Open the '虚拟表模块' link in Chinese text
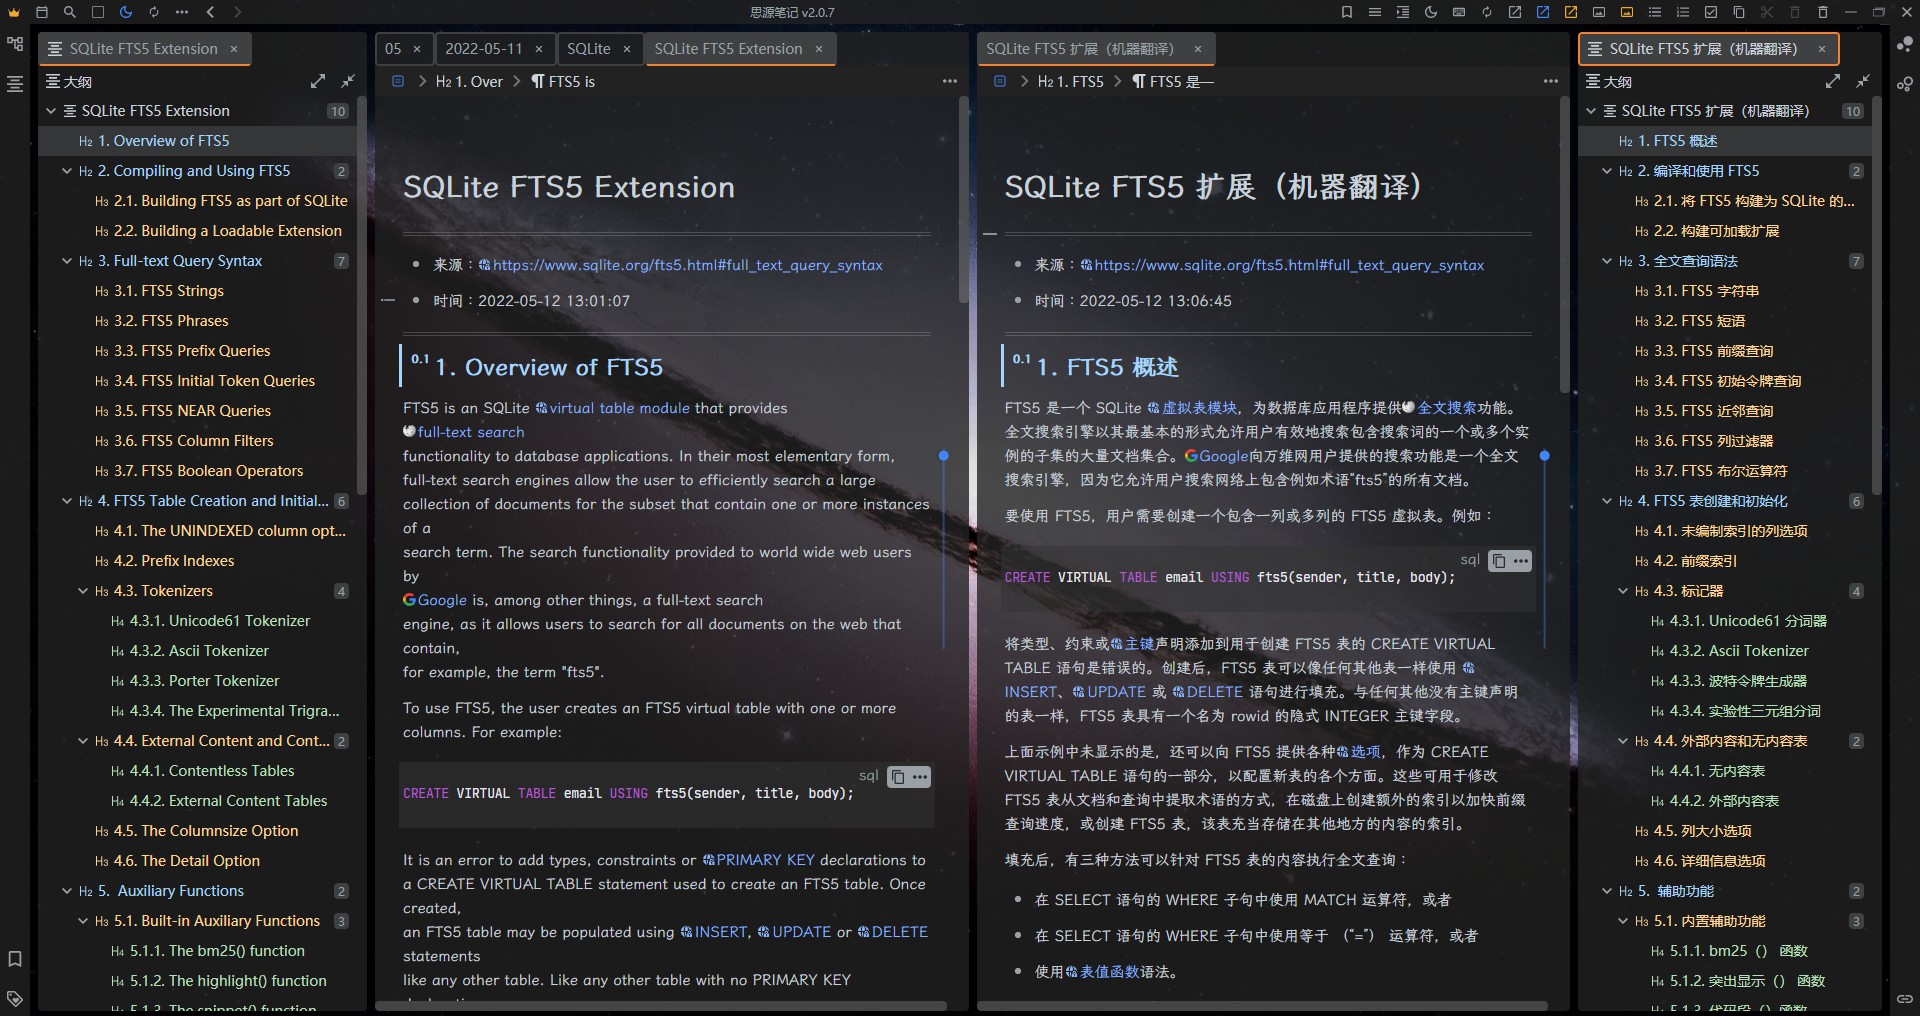 [1199, 408]
